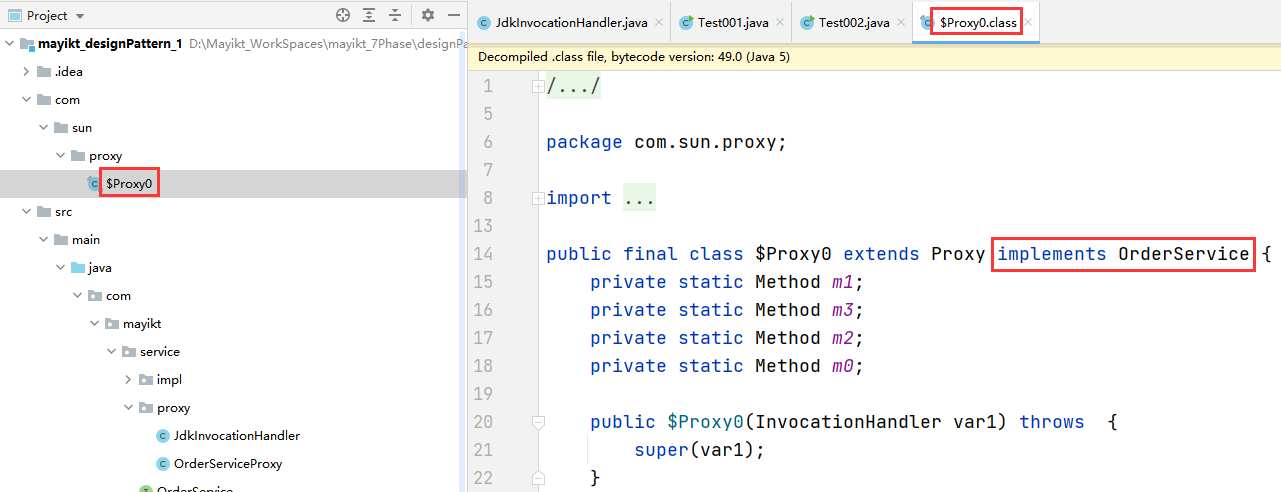Click the OrderService interface name in code
The height and width of the screenshot is (492, 1281).
coord(1184,254)
